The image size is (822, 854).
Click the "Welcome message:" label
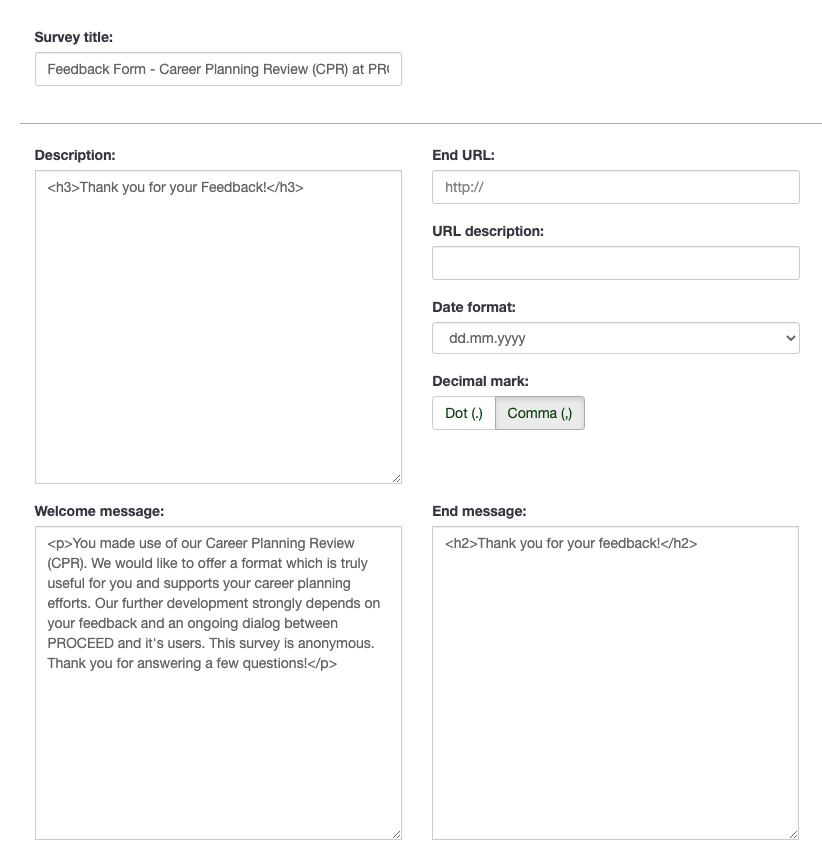tap(99, 511)
